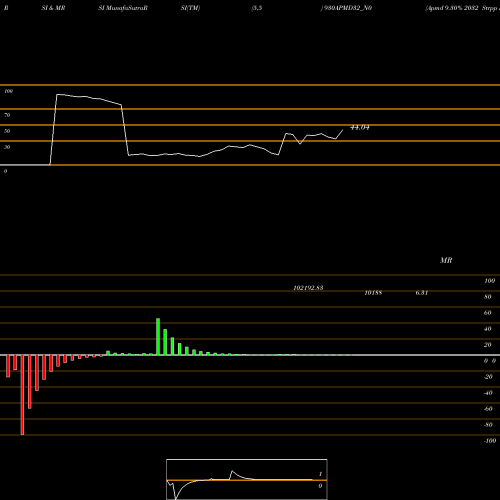The height and width of the screenshot is (500, 500).
Task: Click the mini overview chart at bottom
Action: click(247, 479)
